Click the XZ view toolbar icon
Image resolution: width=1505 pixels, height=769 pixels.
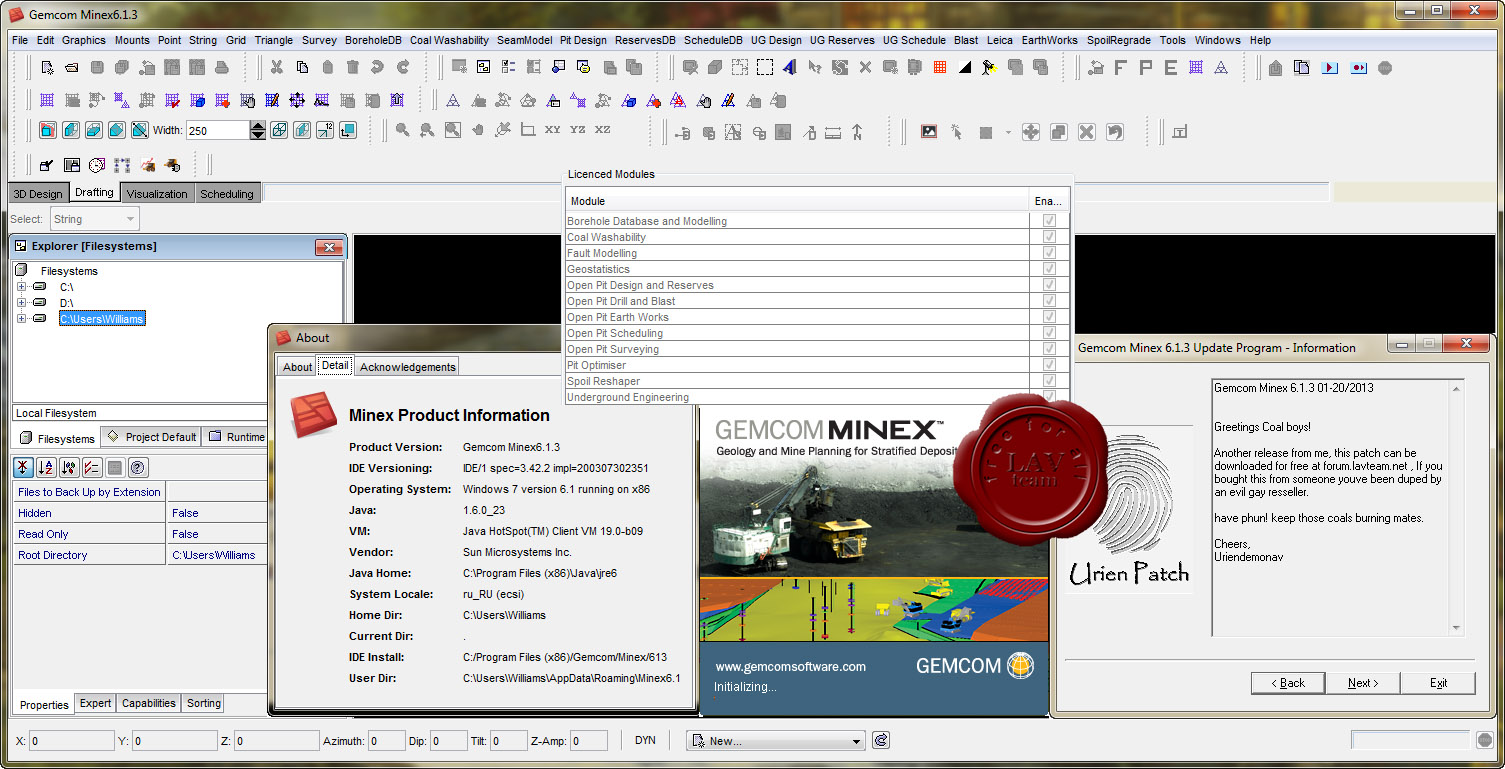pyautogui.click(x=603, y=130)
